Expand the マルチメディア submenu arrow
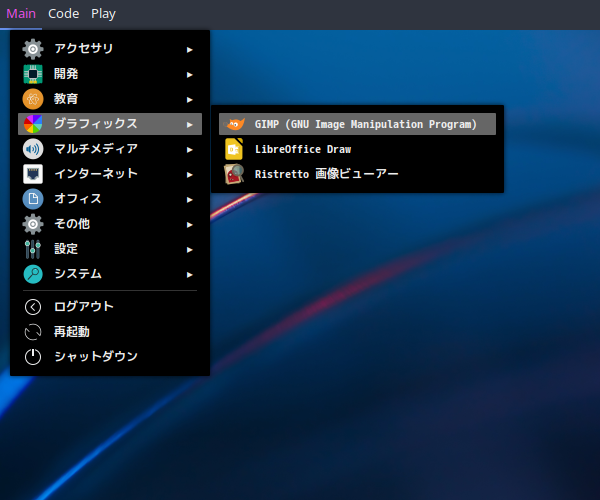The image size is (600, 500). (189, 150)
